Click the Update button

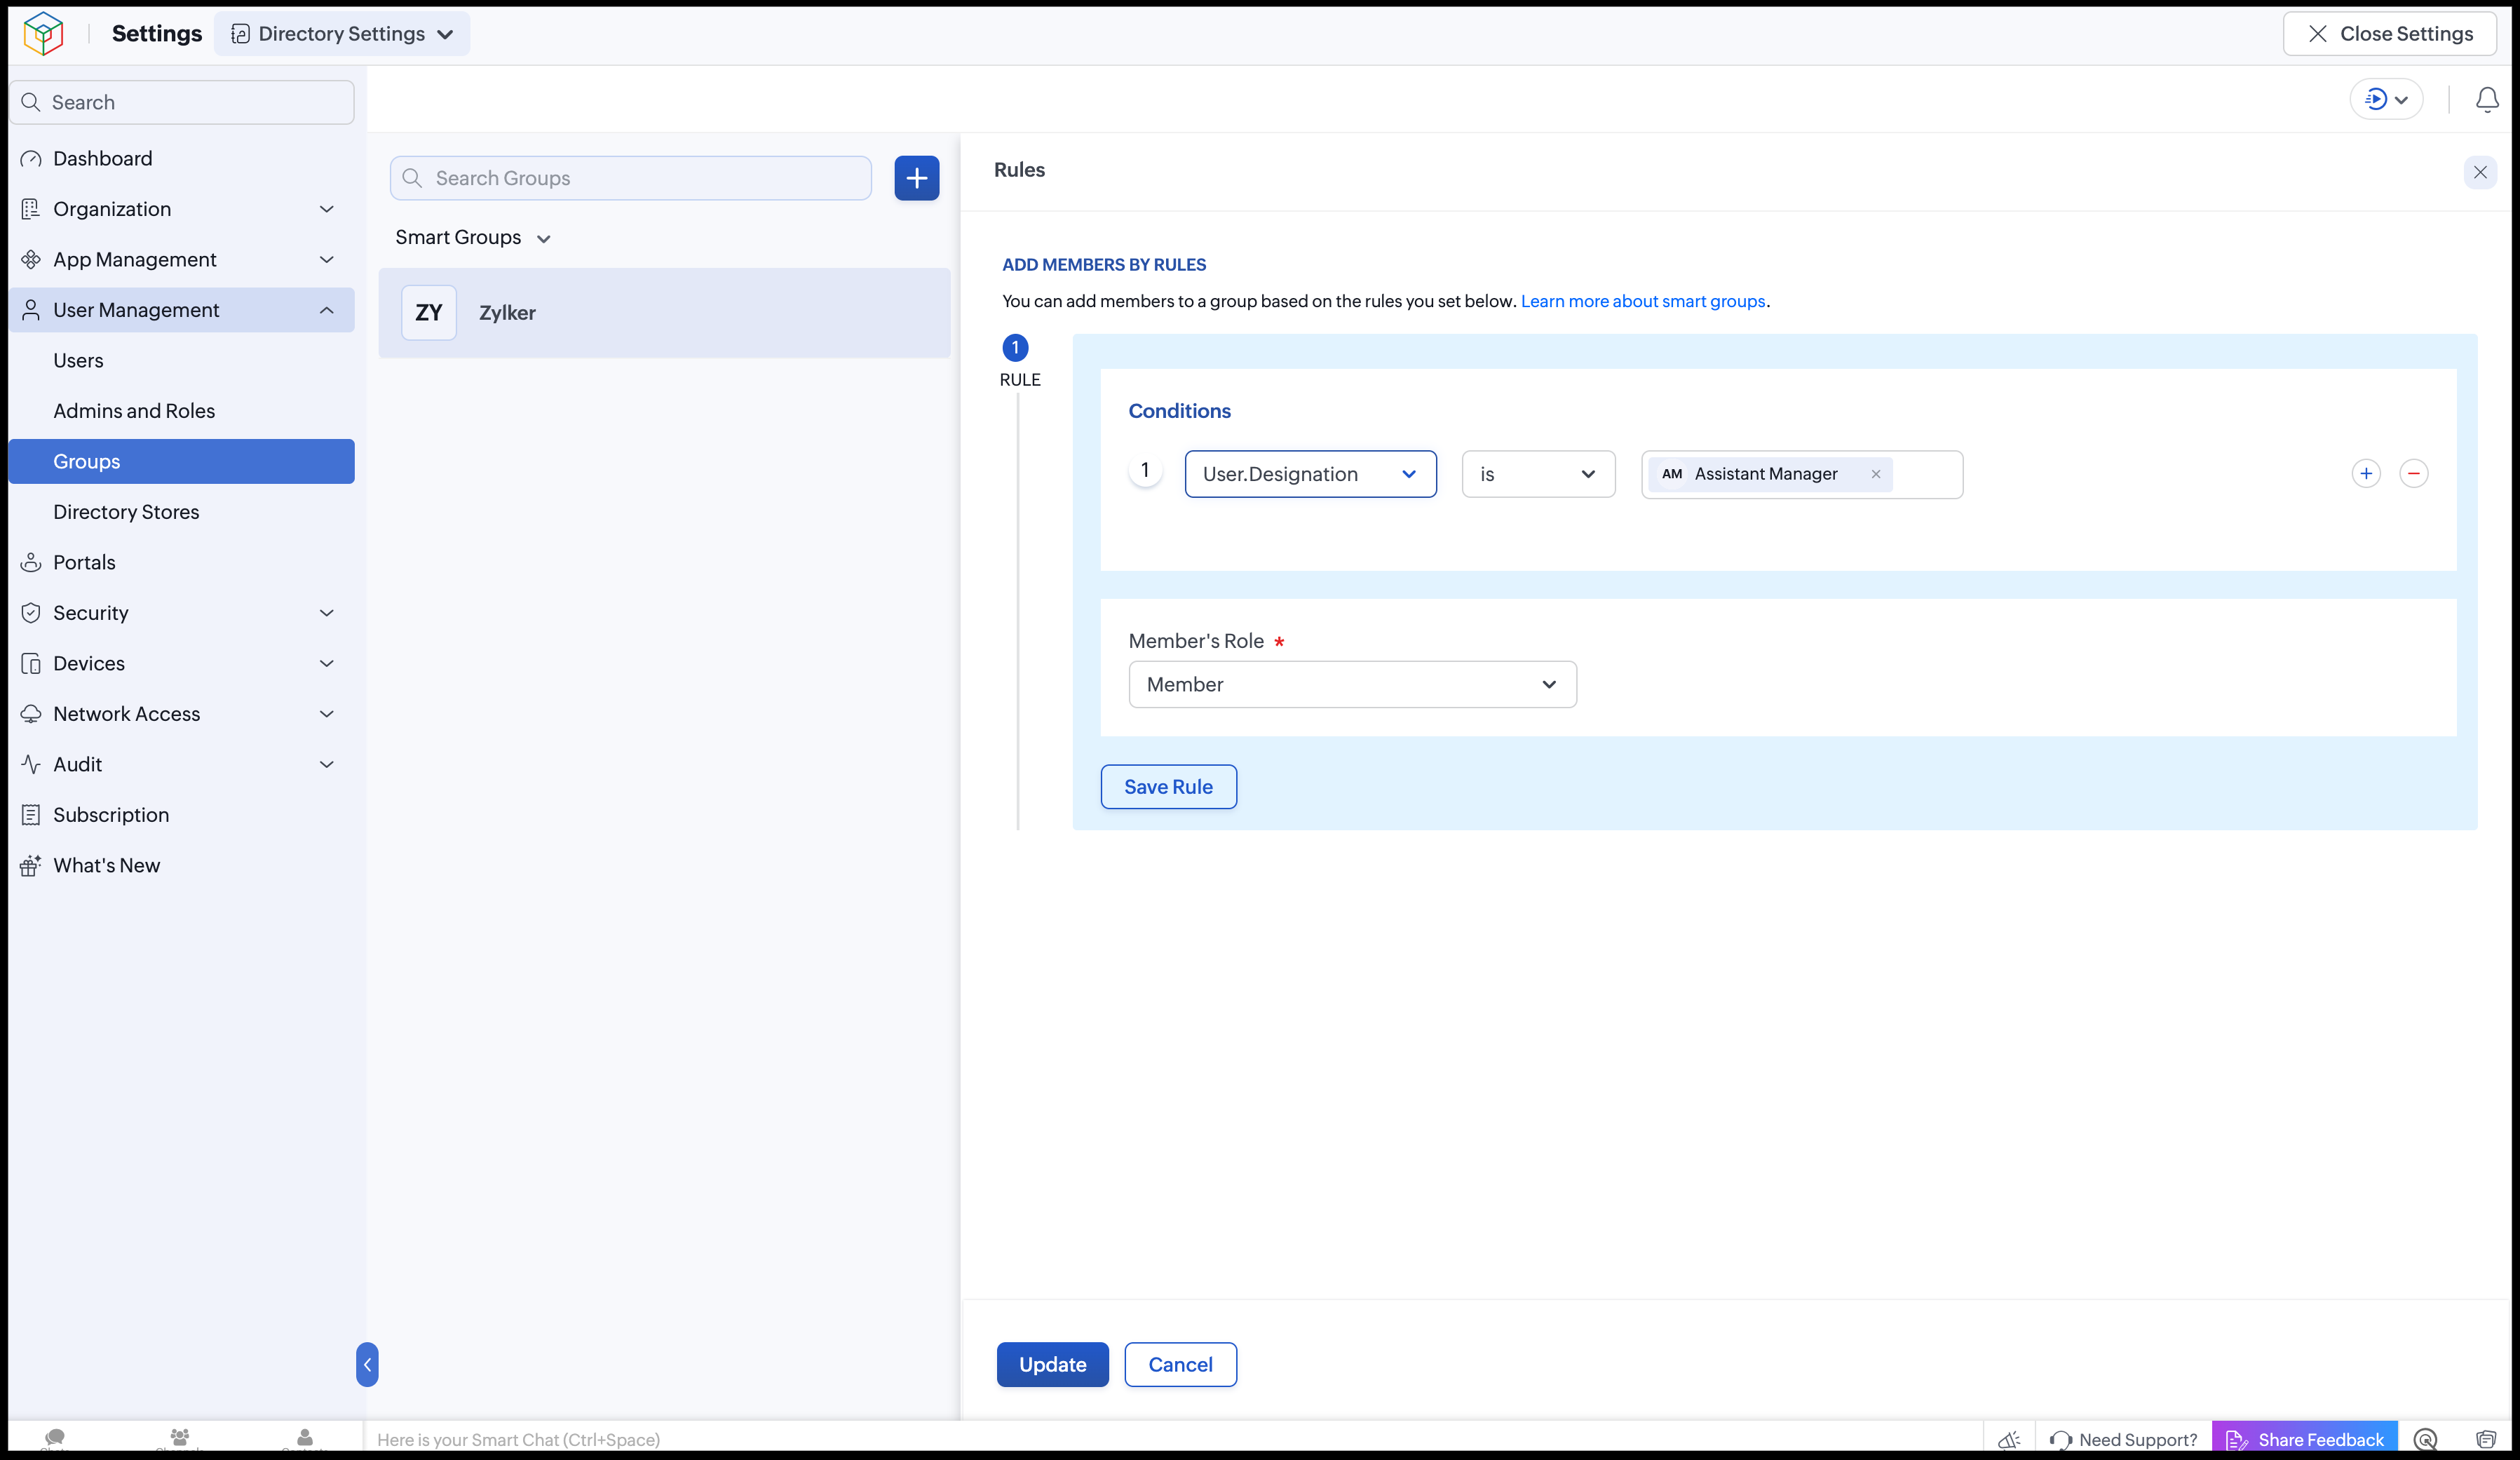(x=1052, y=1364)
